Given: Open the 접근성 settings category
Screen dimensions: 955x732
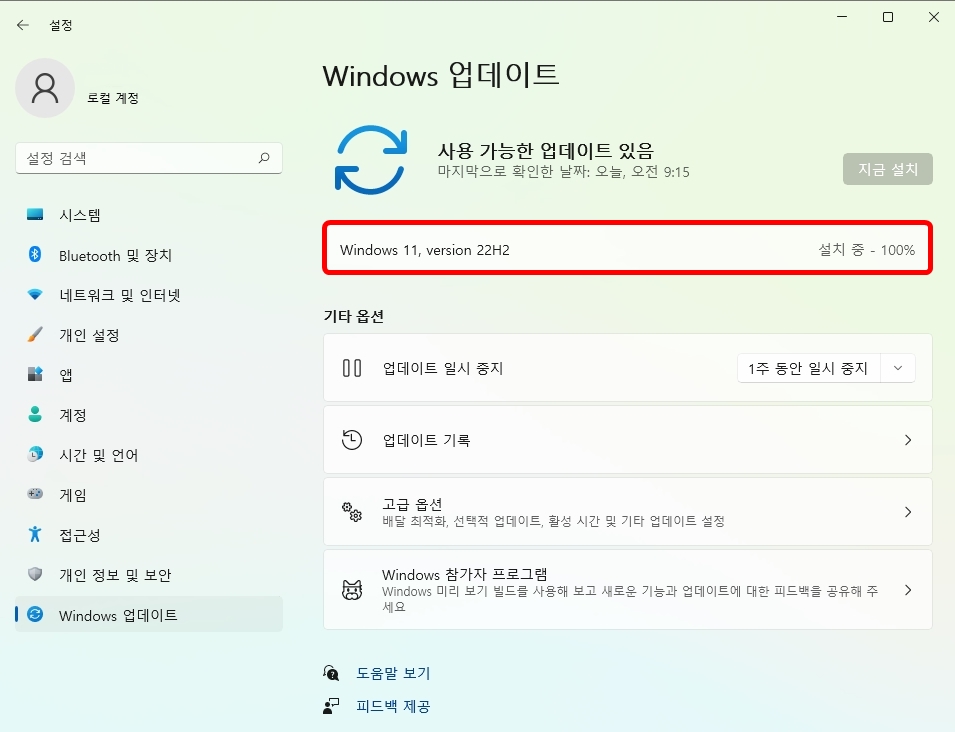Looking at the screenshot, I should (149, 535).
